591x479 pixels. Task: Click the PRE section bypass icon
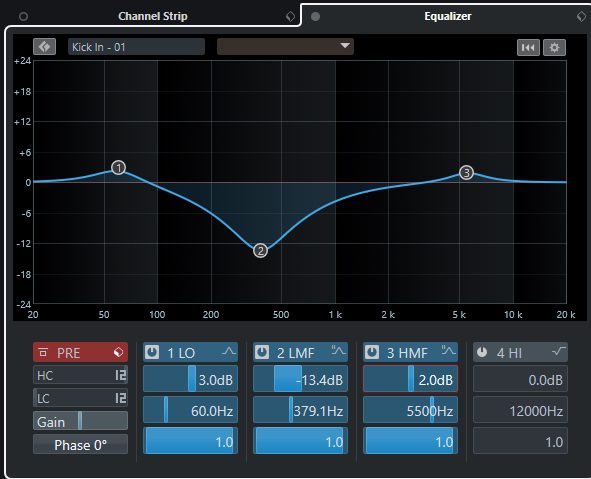coord(43,352)
